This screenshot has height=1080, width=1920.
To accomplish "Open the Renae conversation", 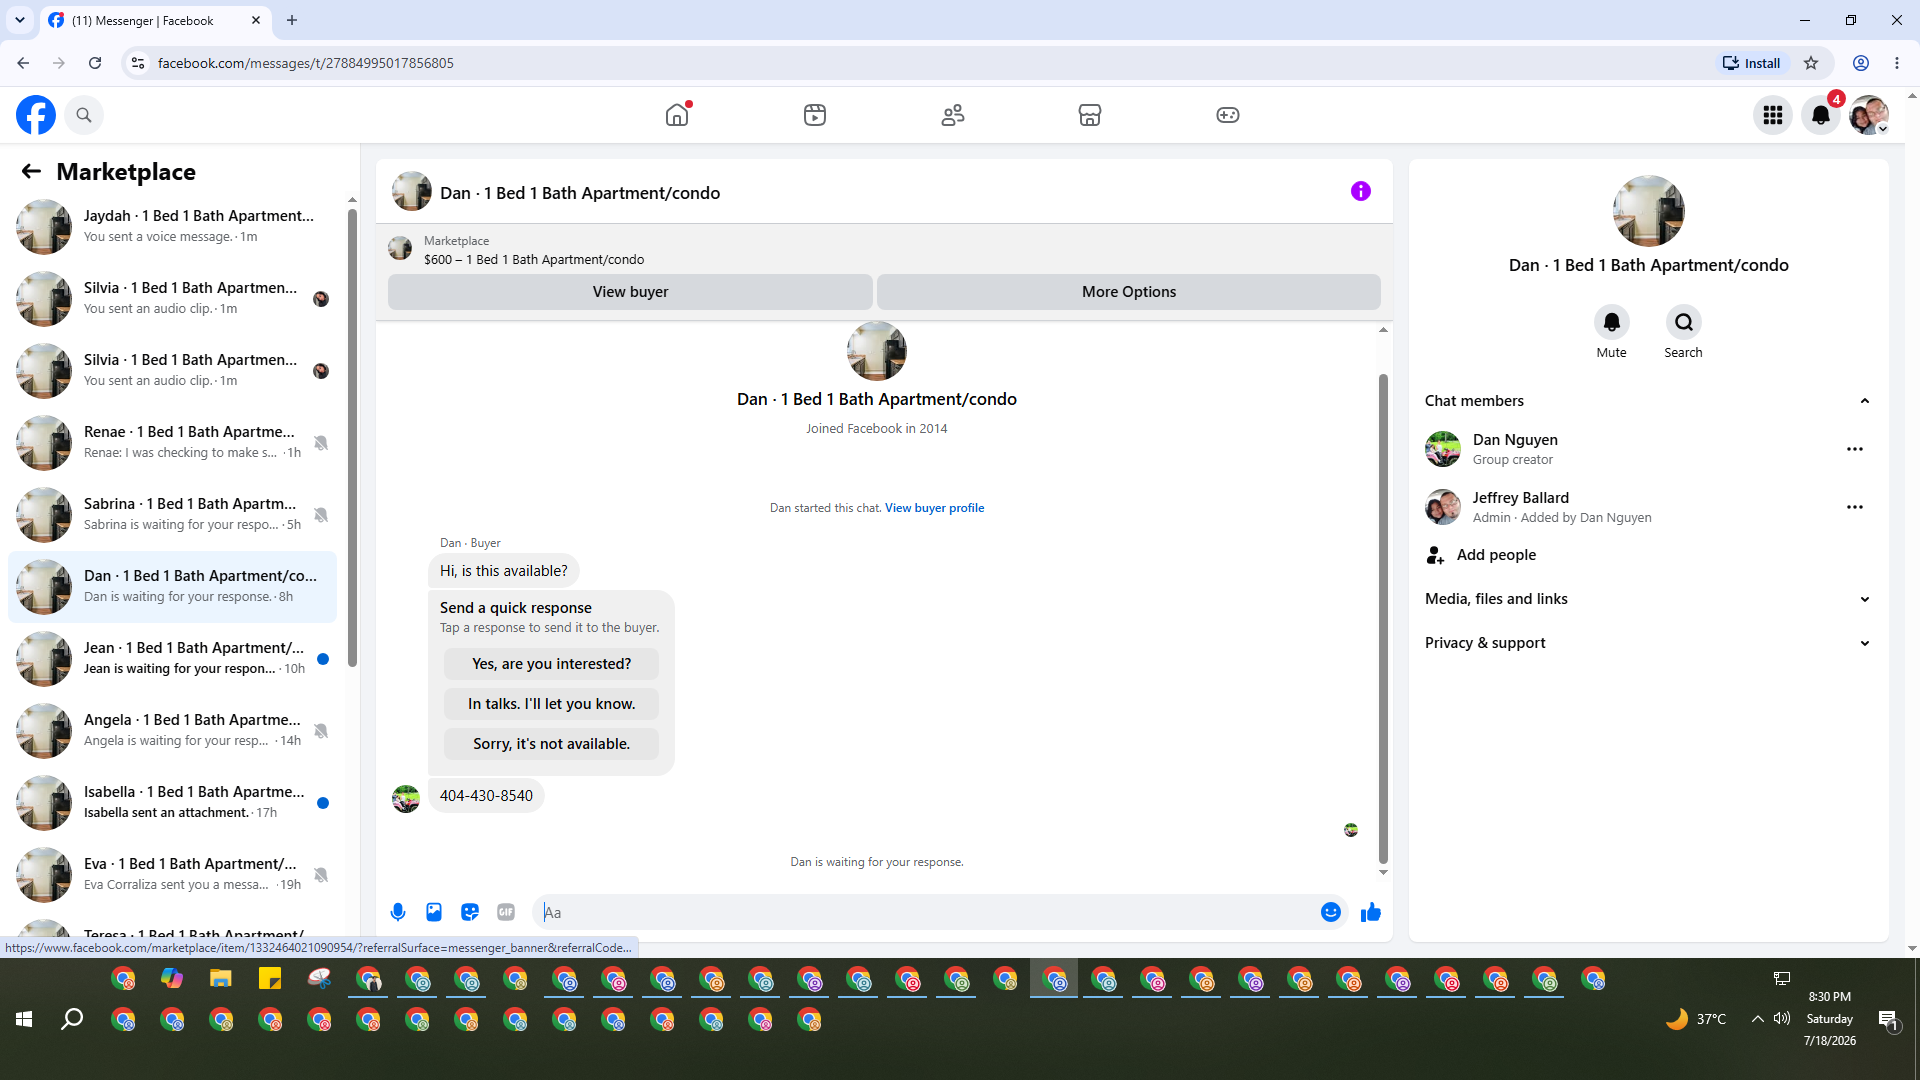I will pos(172,443).
